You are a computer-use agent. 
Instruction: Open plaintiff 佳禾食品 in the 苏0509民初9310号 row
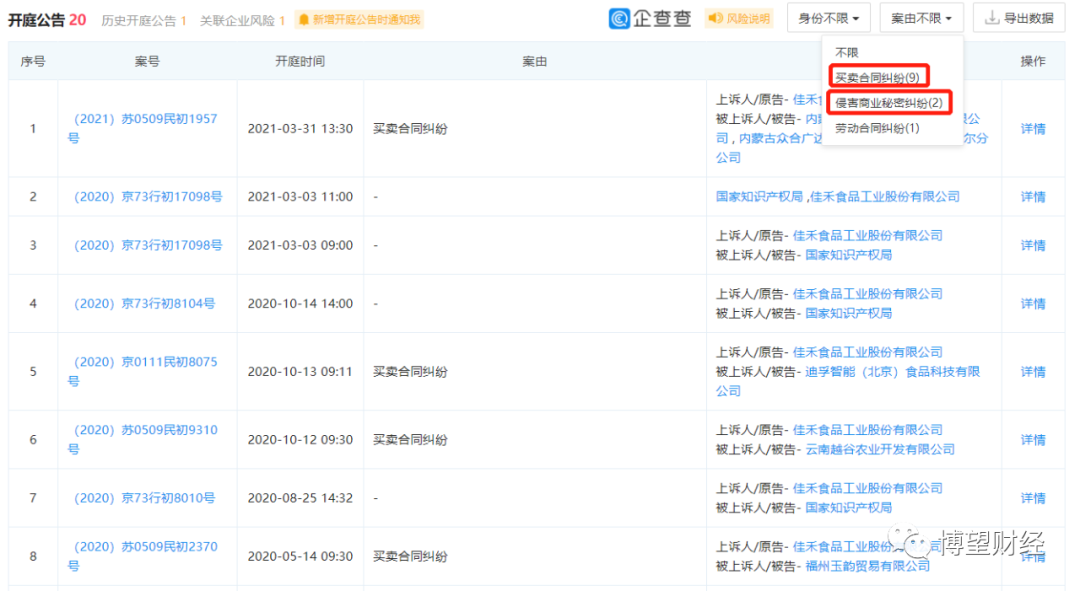(x=868, y=430)
